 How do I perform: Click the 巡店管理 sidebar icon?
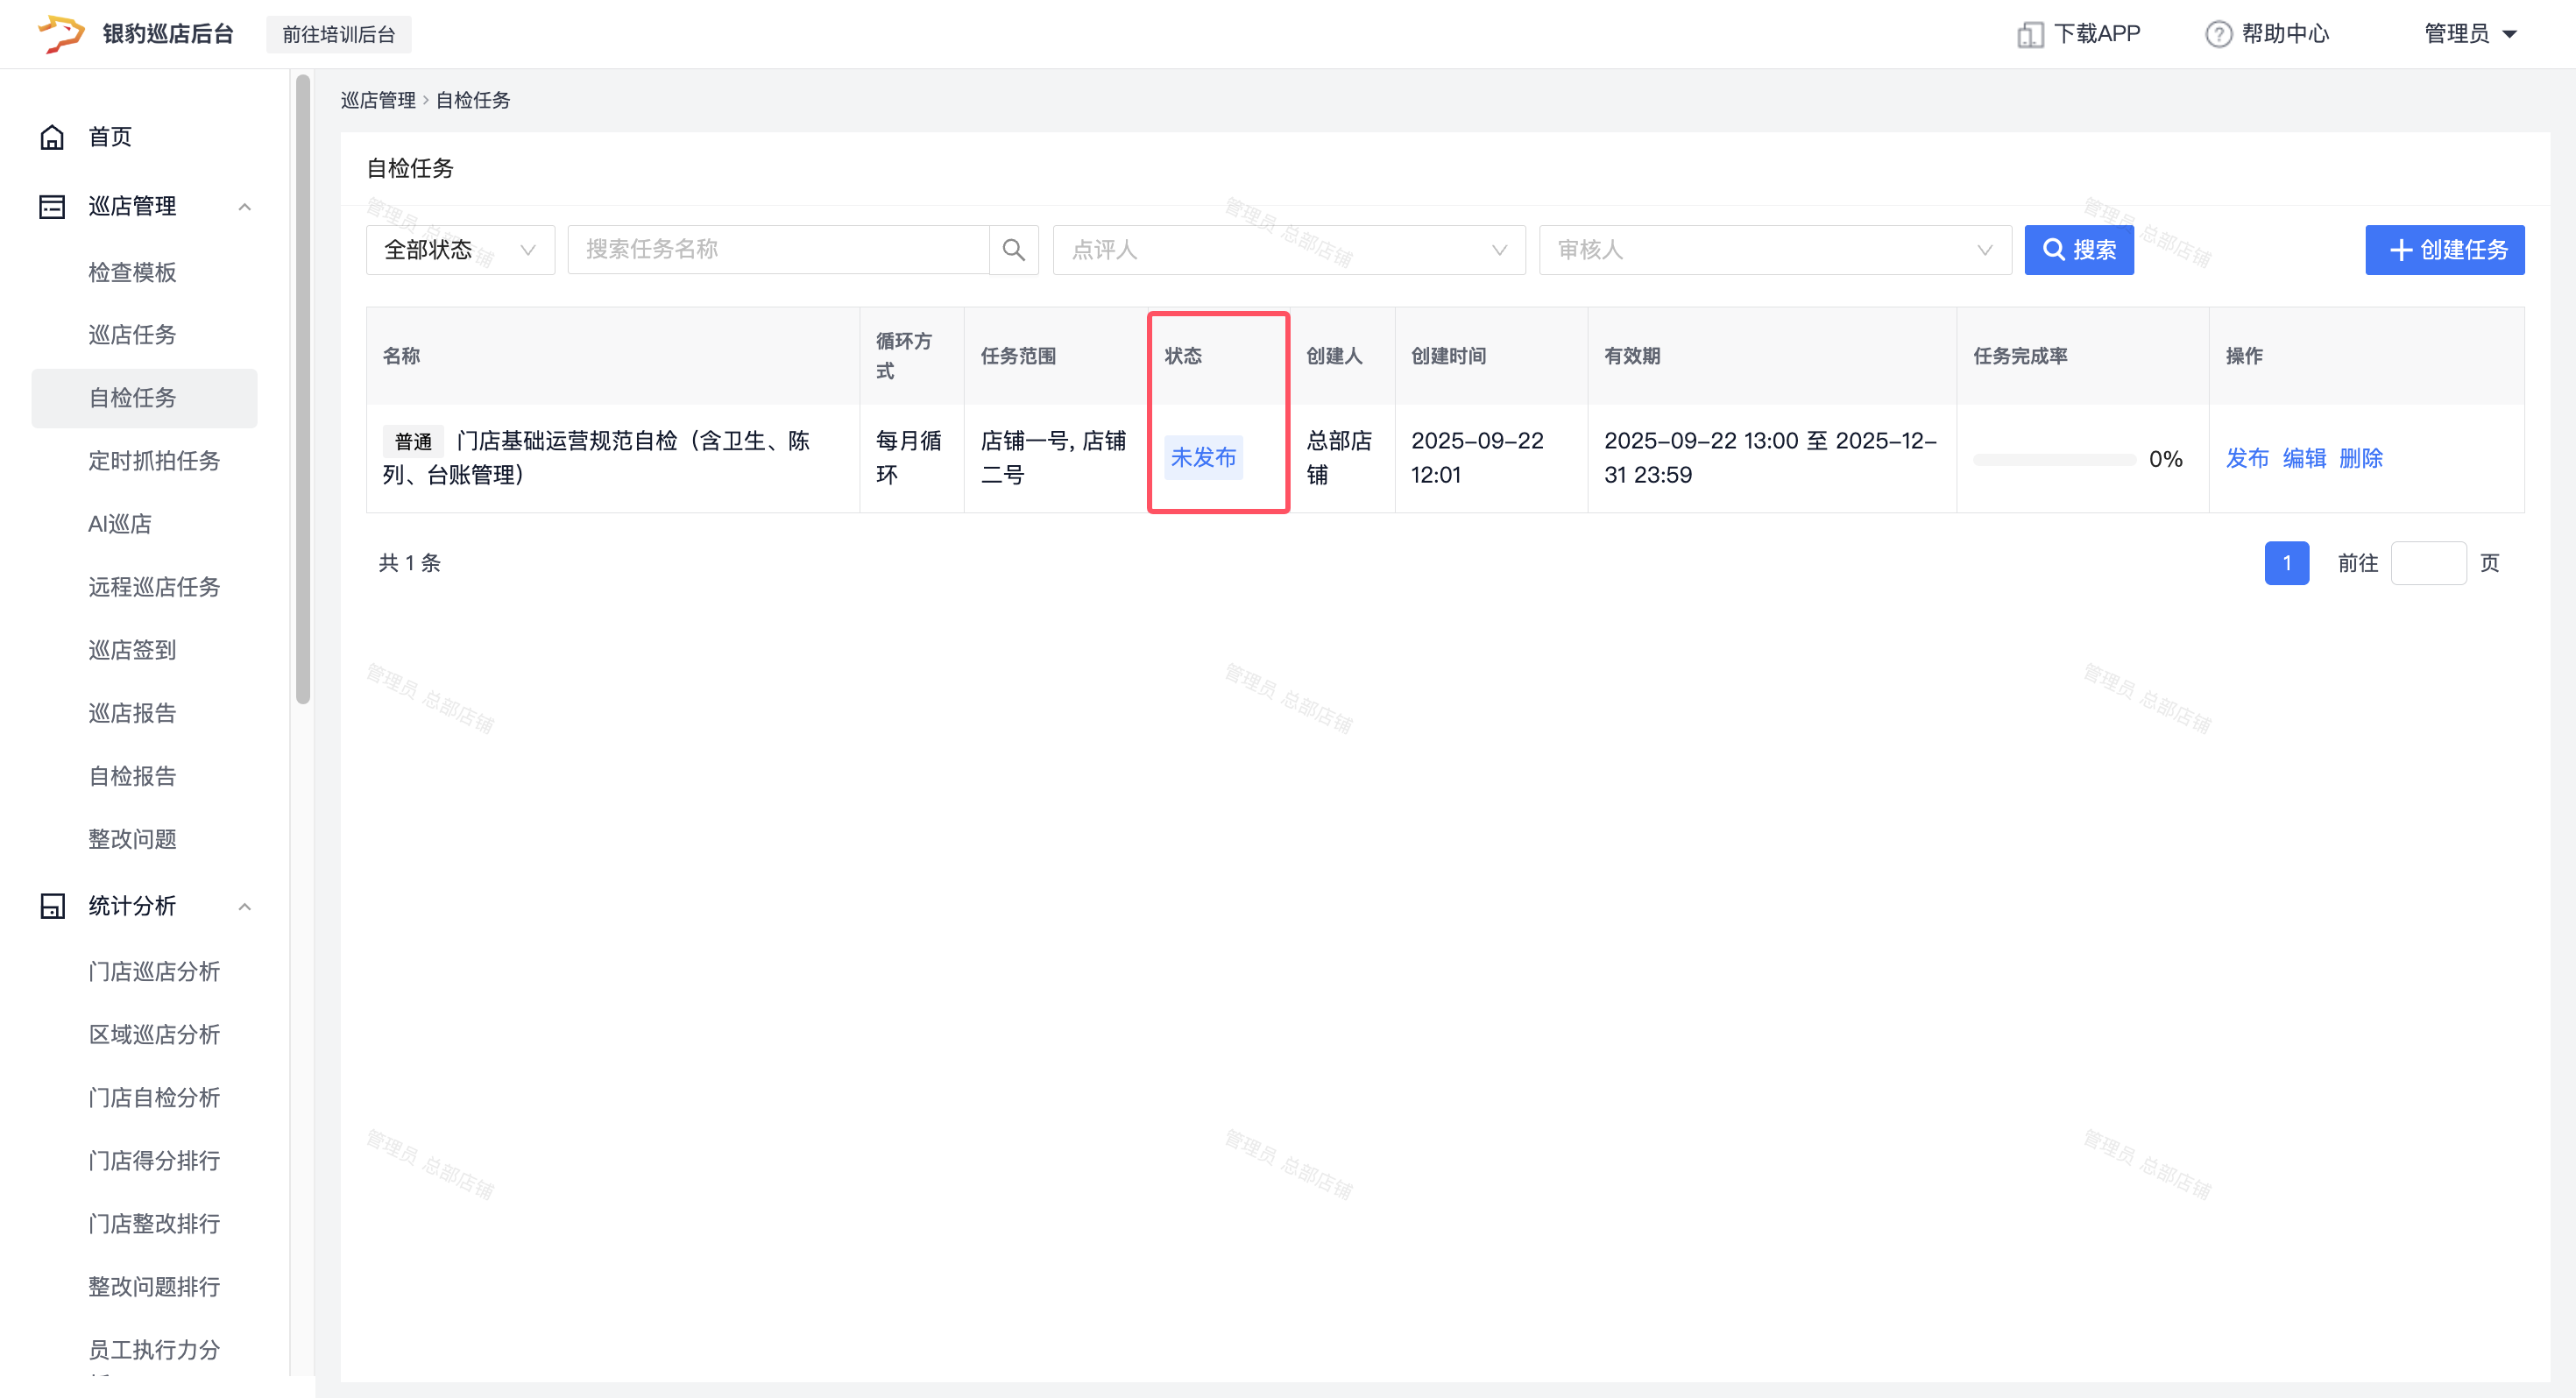coord(52,206)
